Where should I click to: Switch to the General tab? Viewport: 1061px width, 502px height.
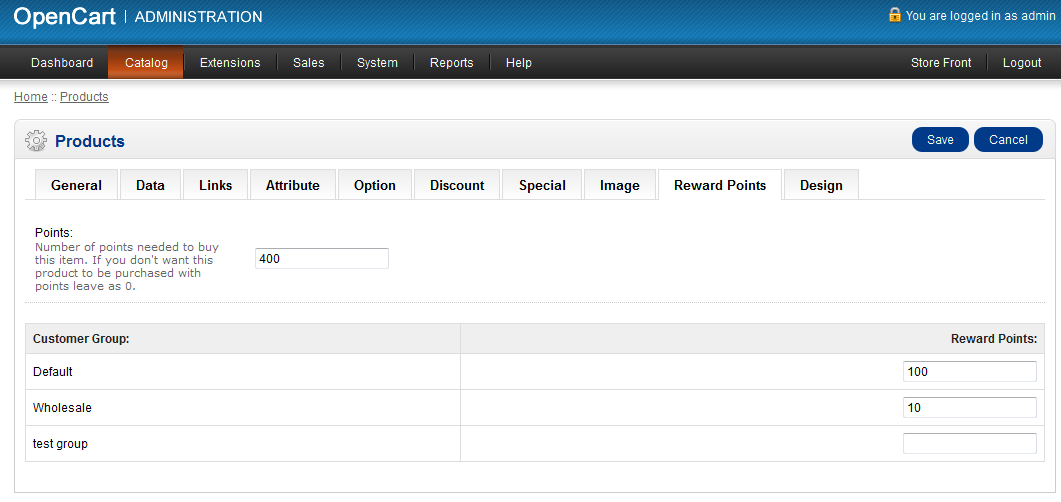(x=76, y=185)
